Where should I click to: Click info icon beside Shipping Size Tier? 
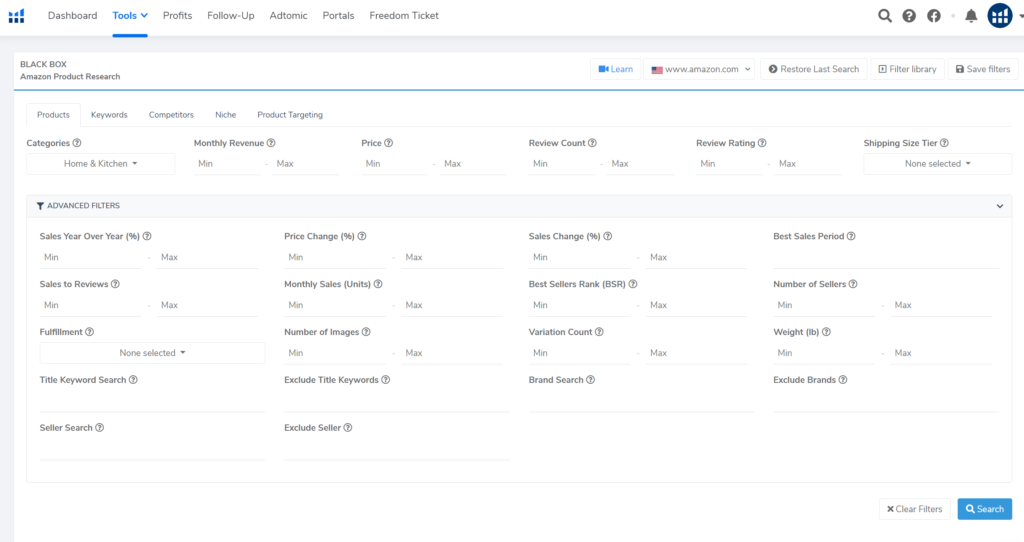[944, 143]
